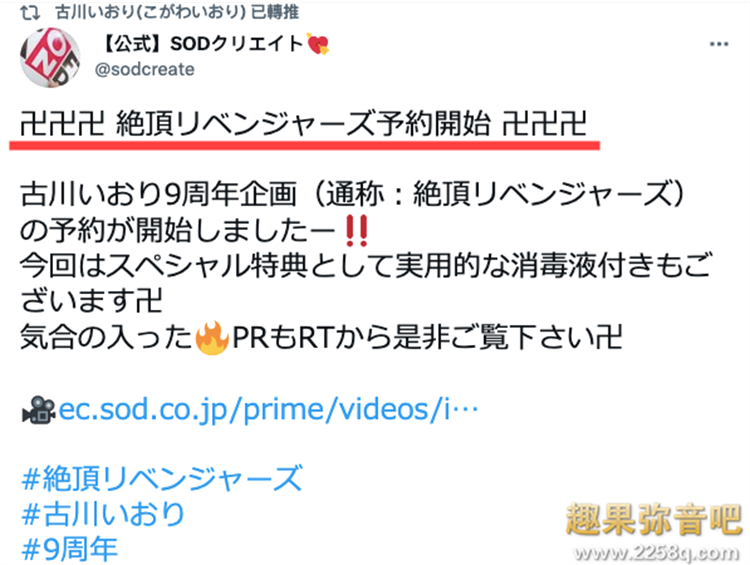Open the three-dot more options menu
The width and height of the screenshot is (750, 565).
pyautogui.click(x=719, y=44)
